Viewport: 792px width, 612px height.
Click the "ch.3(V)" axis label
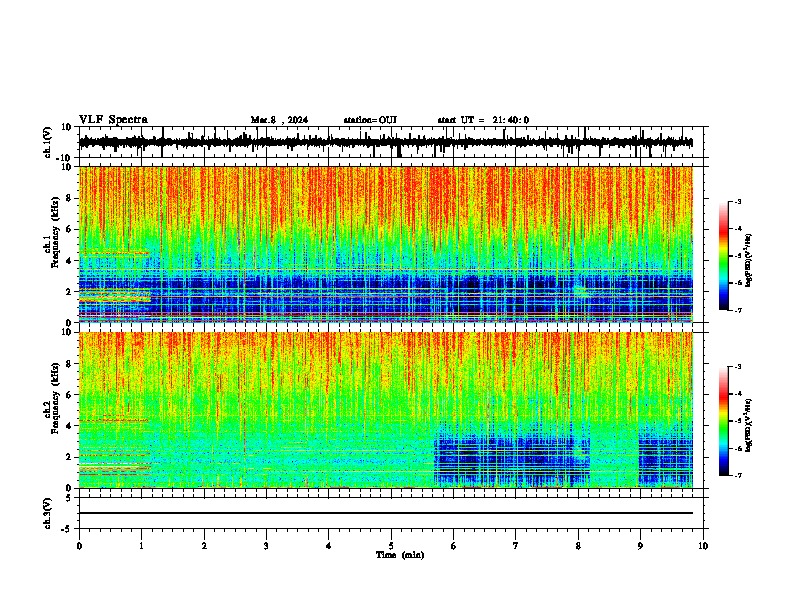click(x=48, y=514)
